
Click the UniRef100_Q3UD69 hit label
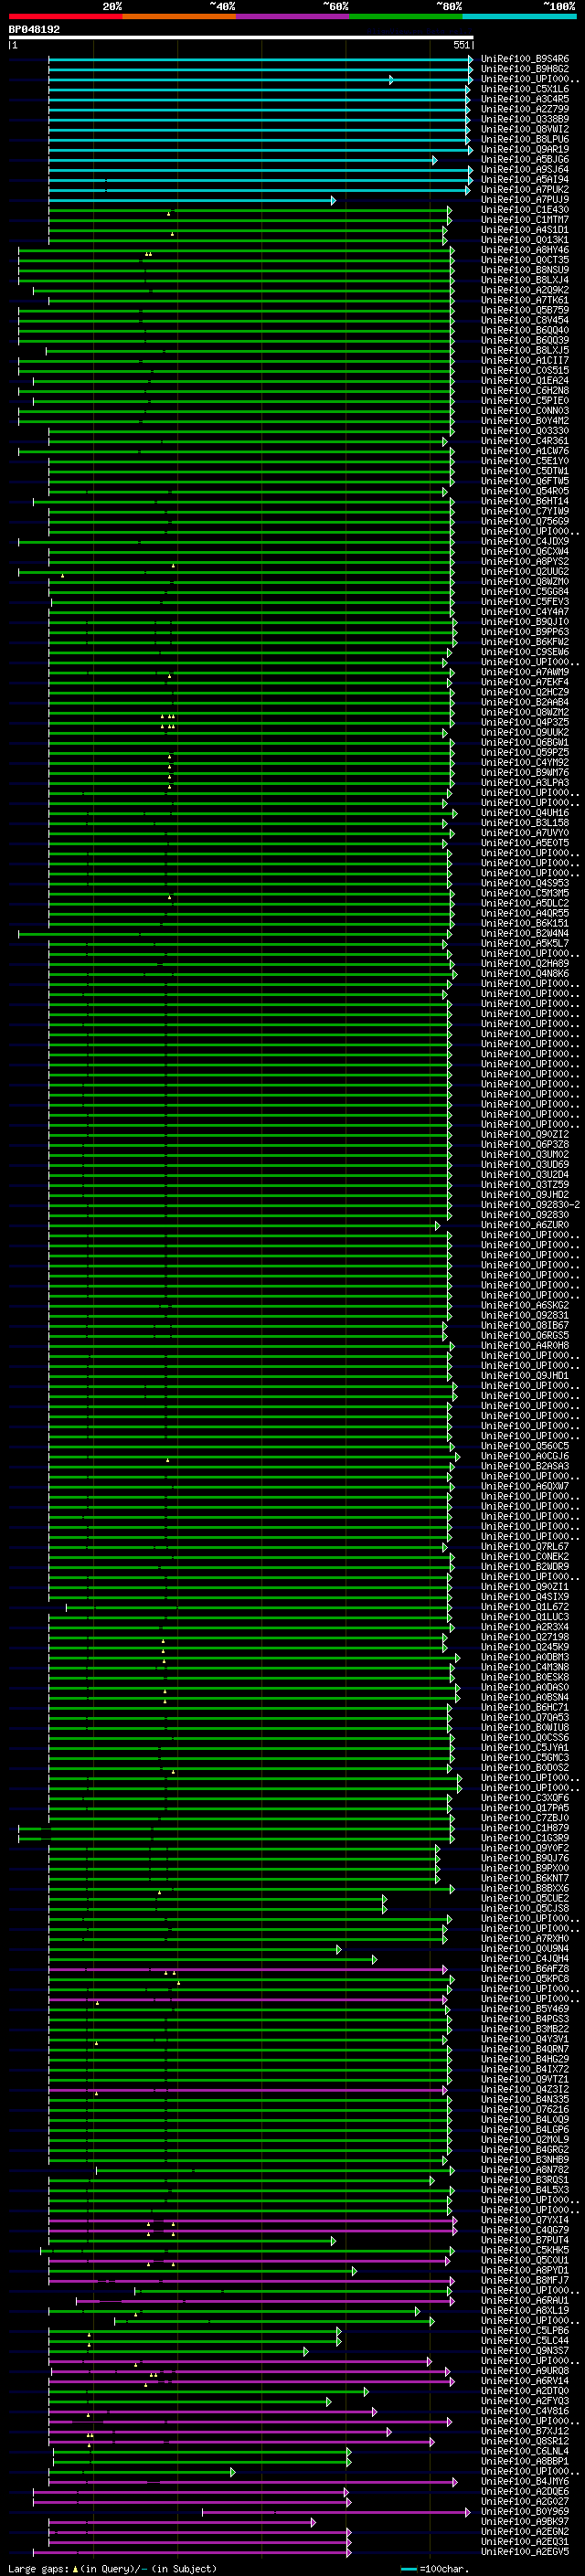click(x=525, y=1164)
